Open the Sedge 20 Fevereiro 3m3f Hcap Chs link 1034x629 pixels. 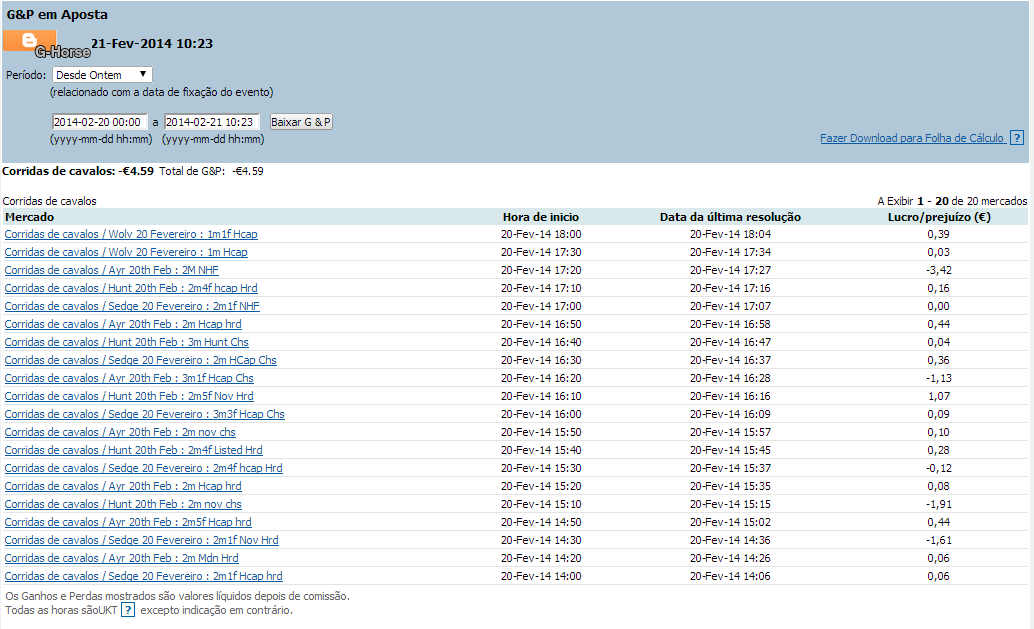click(x=144, y=414)
